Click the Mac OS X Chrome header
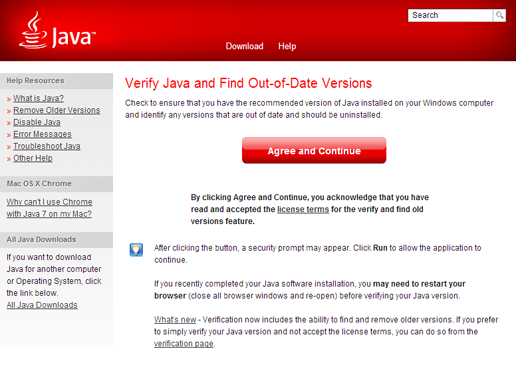This screenshot has height=365, width=516. pos(56,184)
